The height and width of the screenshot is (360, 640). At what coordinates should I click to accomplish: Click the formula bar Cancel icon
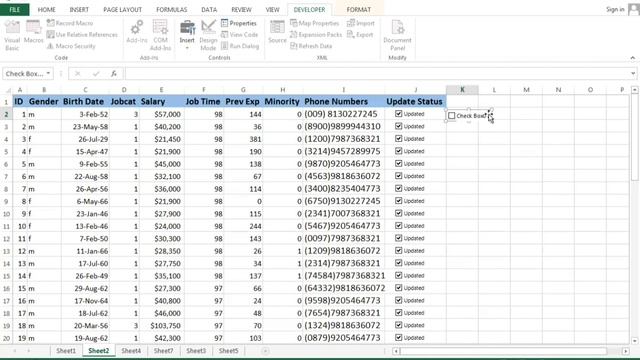pyautogui.click(x=77, y=73)
